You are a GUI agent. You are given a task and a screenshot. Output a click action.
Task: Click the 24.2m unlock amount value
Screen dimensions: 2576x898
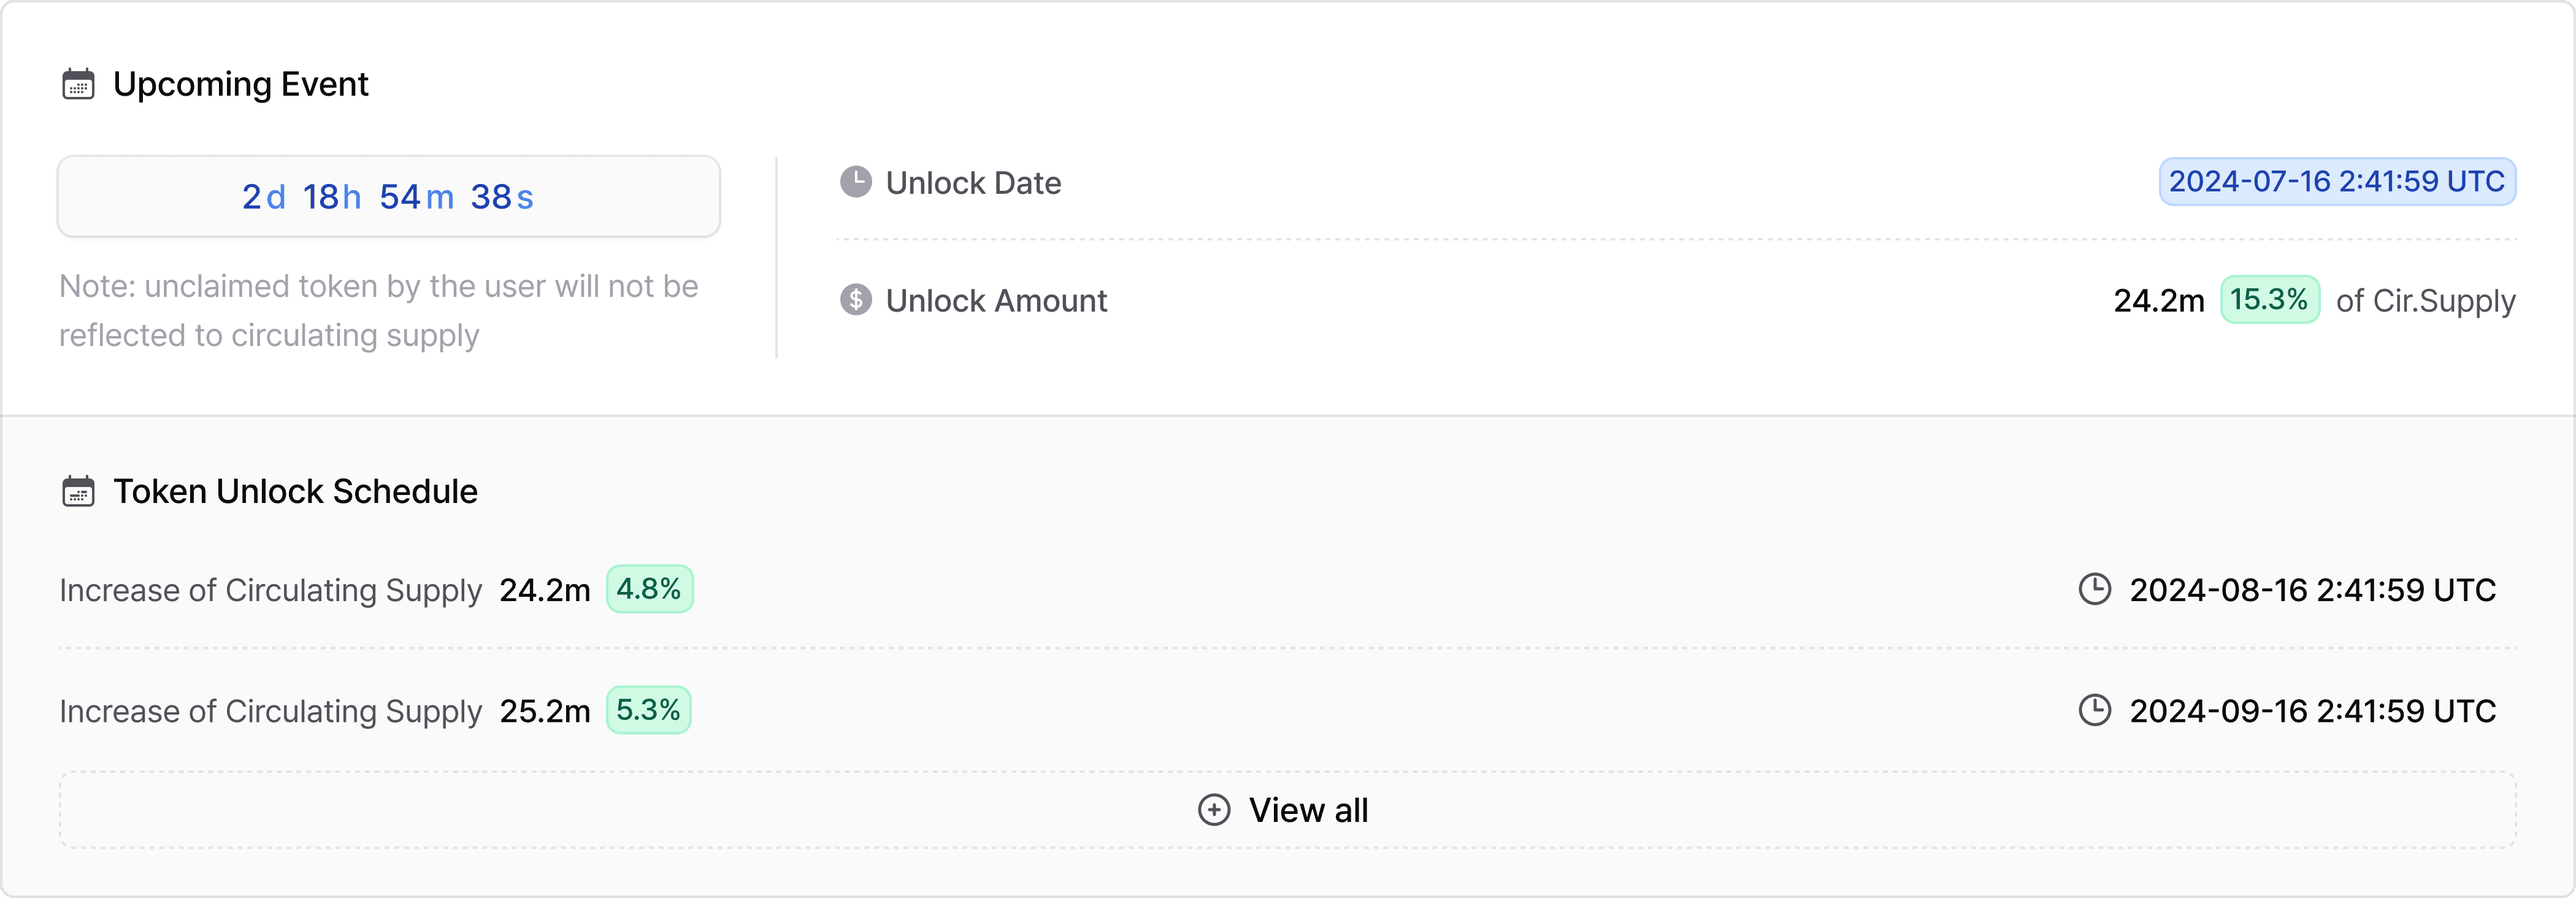click(2158, 301)
